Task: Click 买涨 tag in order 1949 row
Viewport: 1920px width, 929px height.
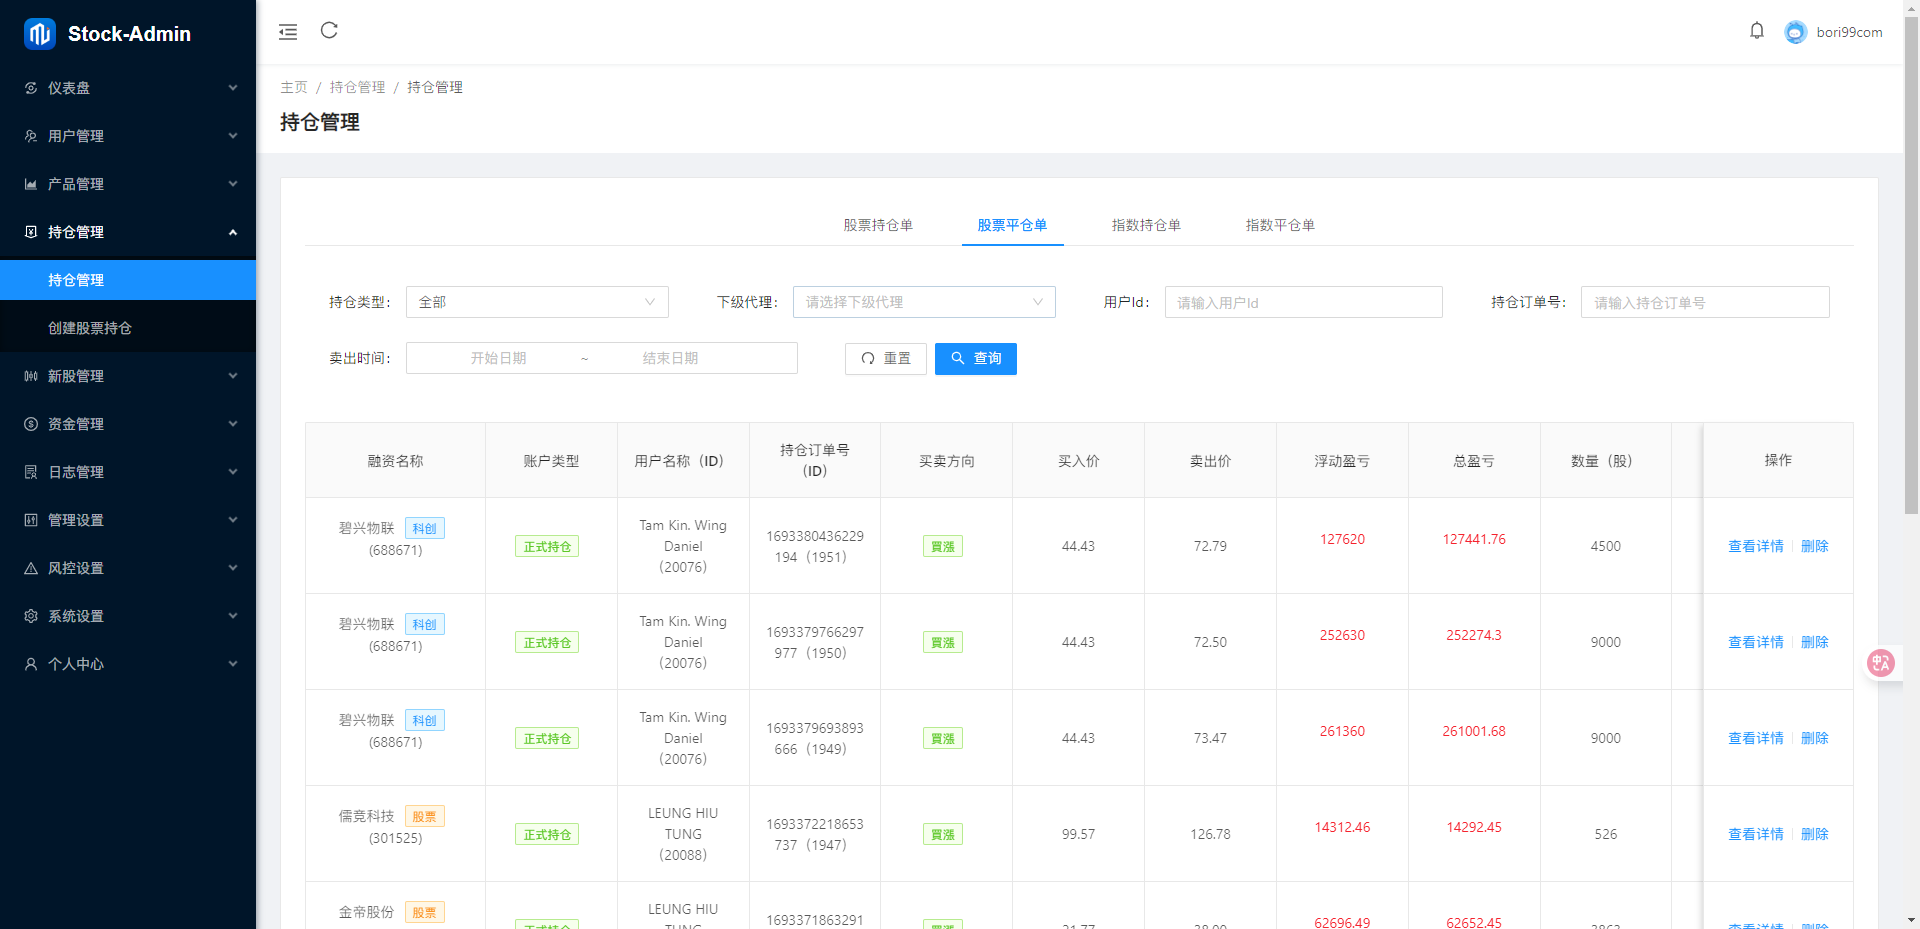Action: [x=942, y=739]
